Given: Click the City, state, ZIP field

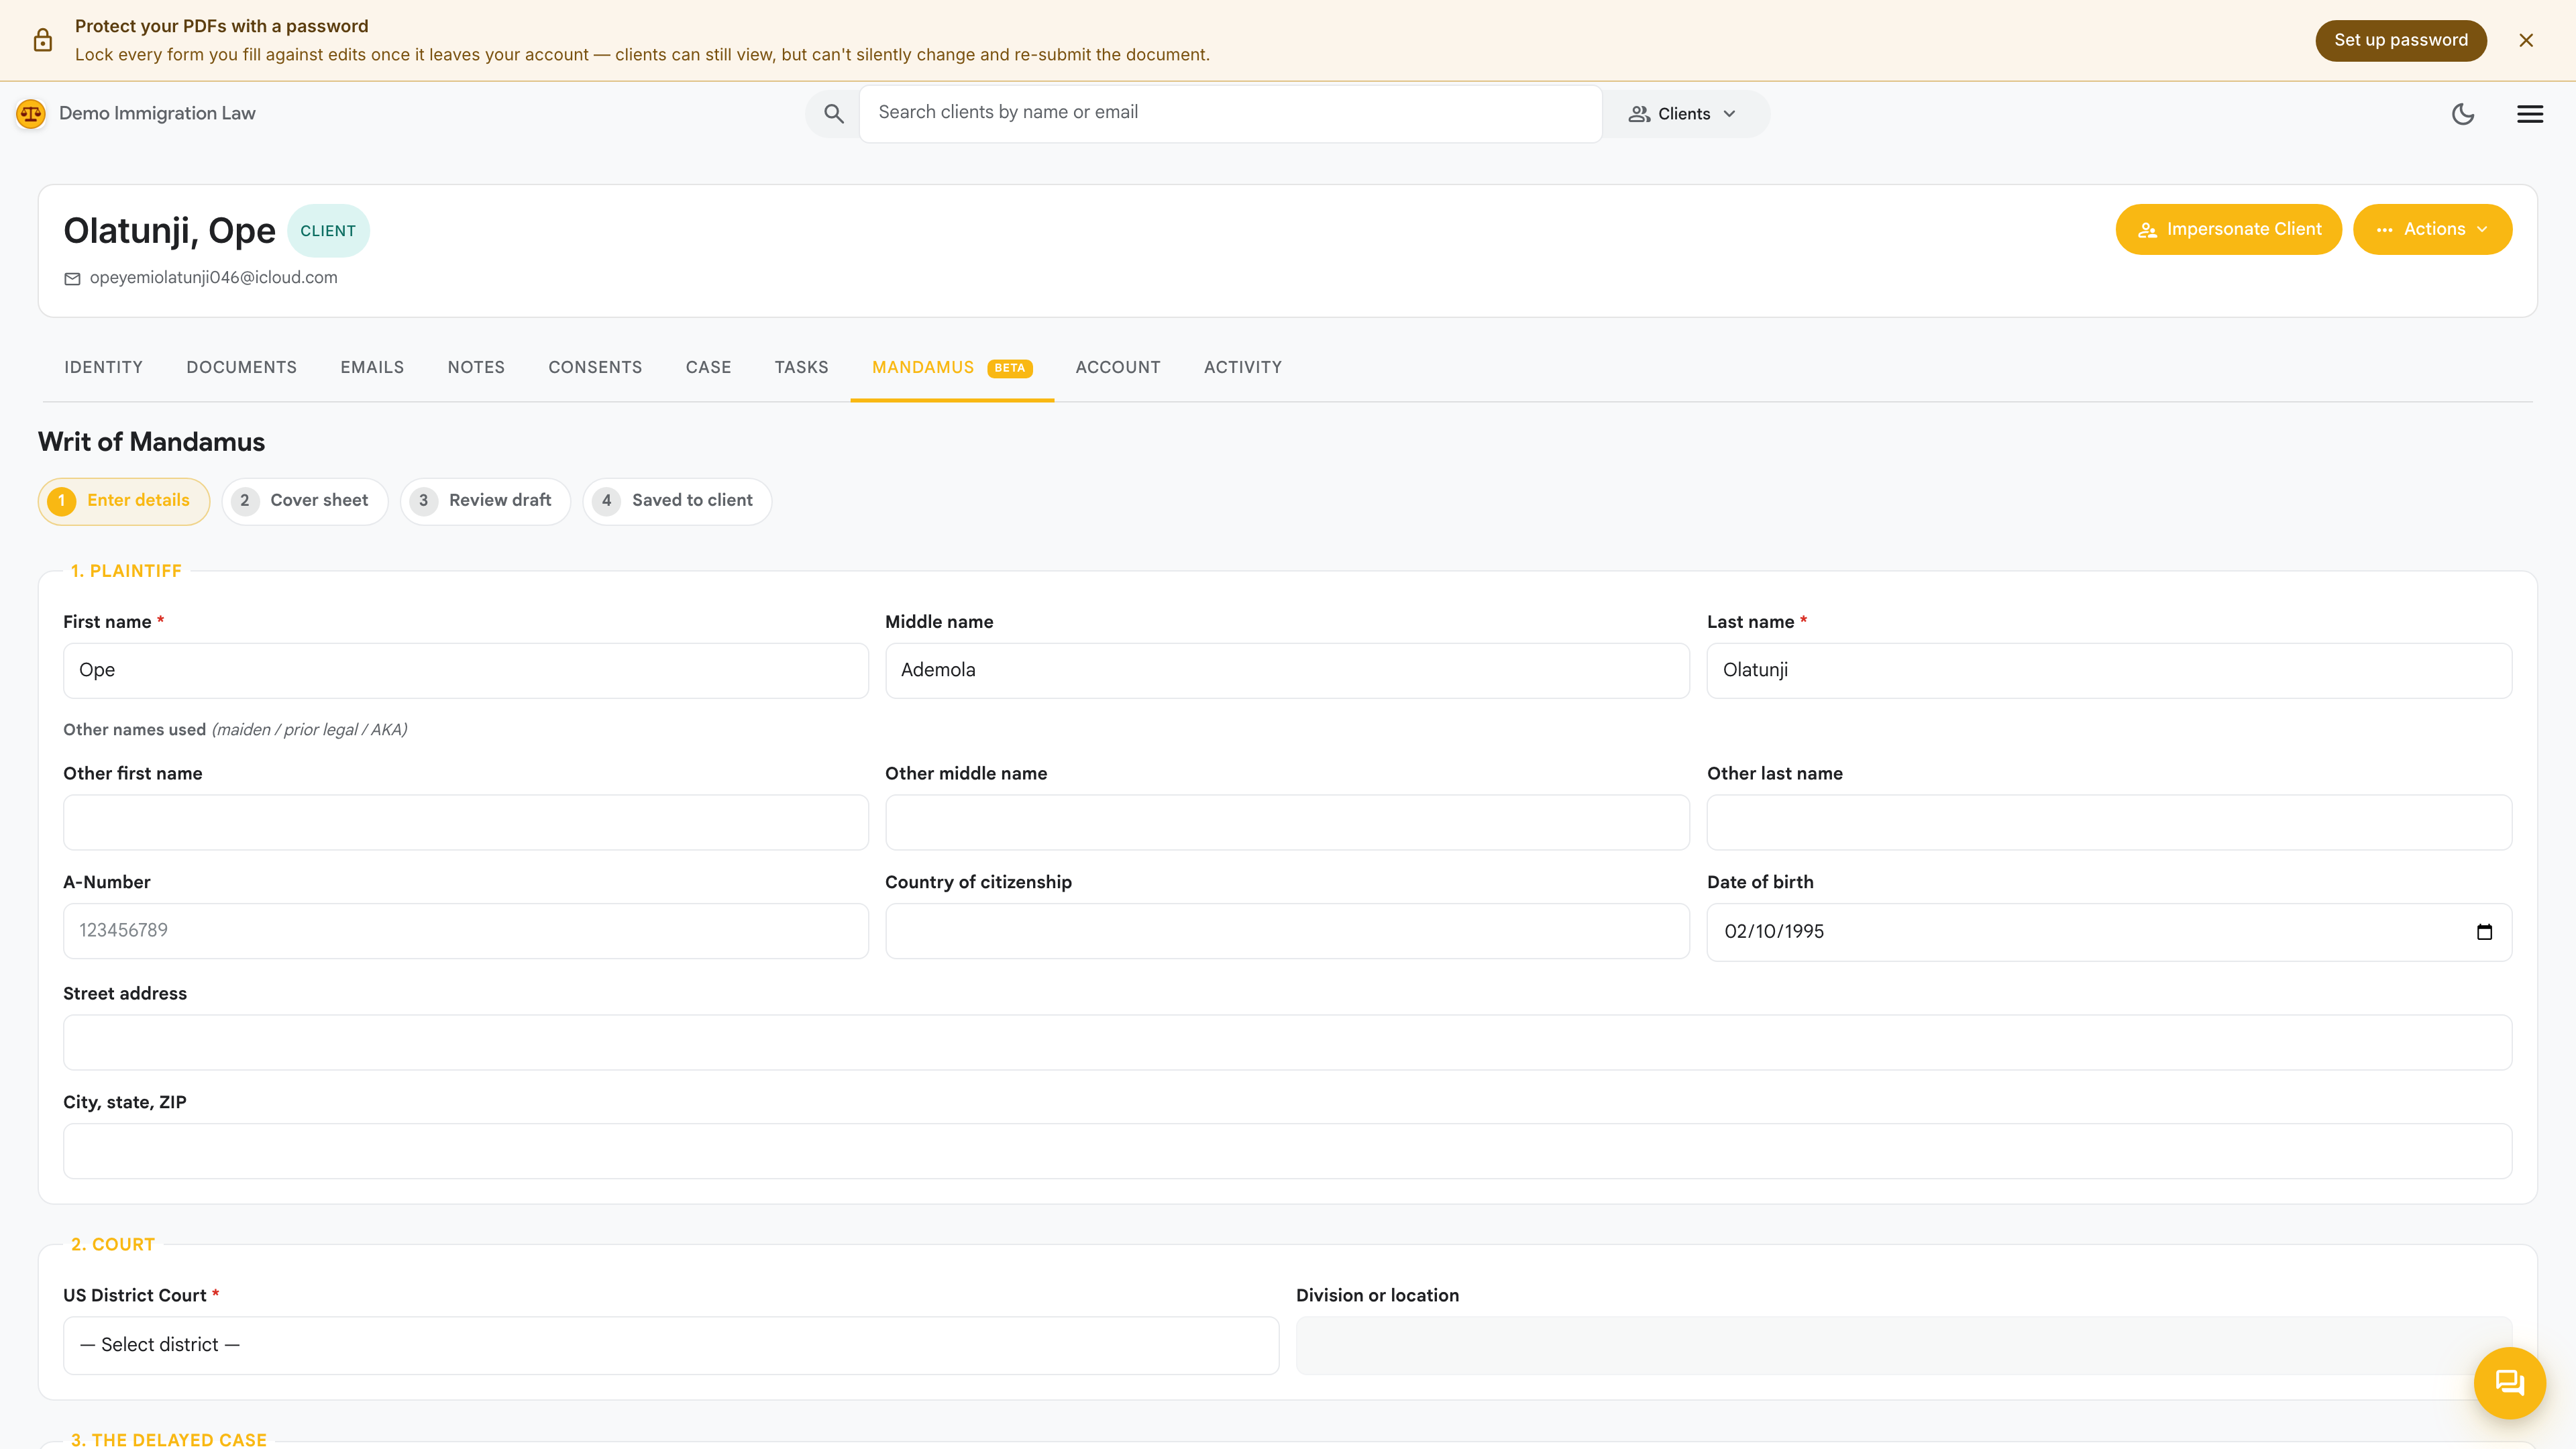Looking at the screenshot, I should pos(1287,1151).
